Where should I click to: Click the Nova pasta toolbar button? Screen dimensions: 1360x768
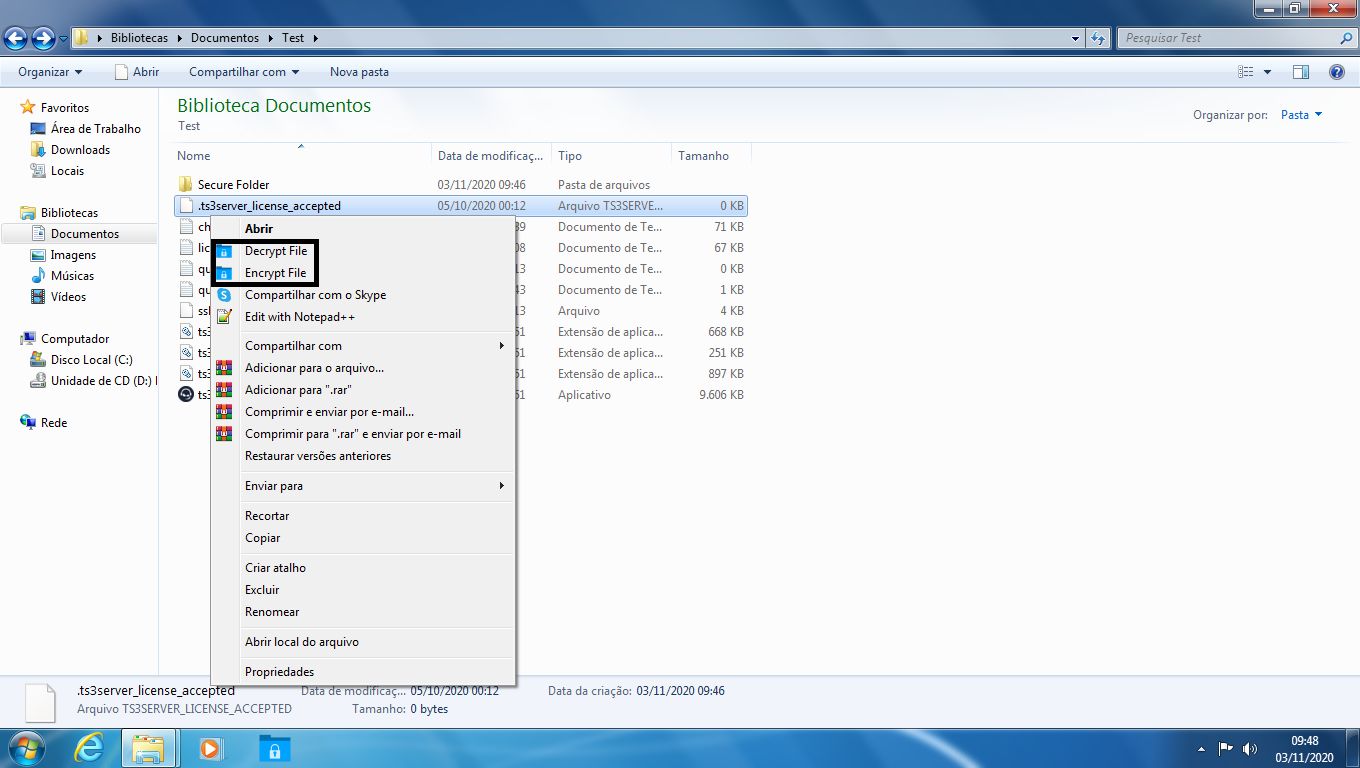pyautogui.click(x=359, y=72)
